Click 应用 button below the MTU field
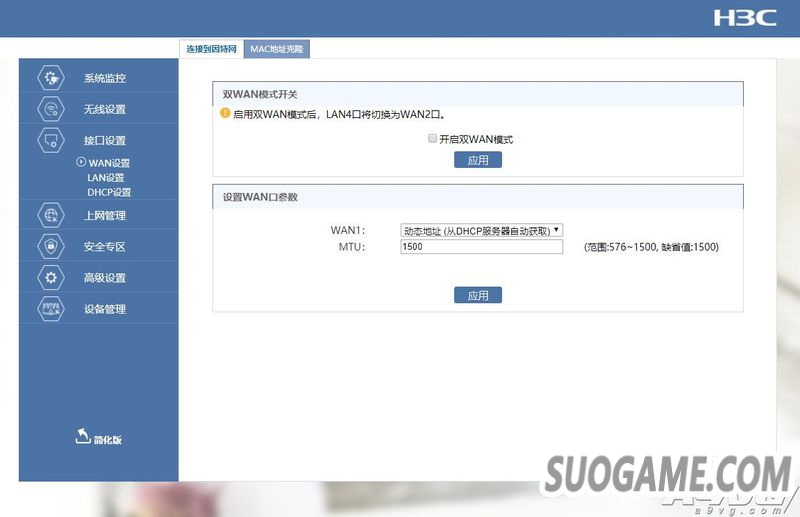The image size is (800, 517). coord(477,295)
